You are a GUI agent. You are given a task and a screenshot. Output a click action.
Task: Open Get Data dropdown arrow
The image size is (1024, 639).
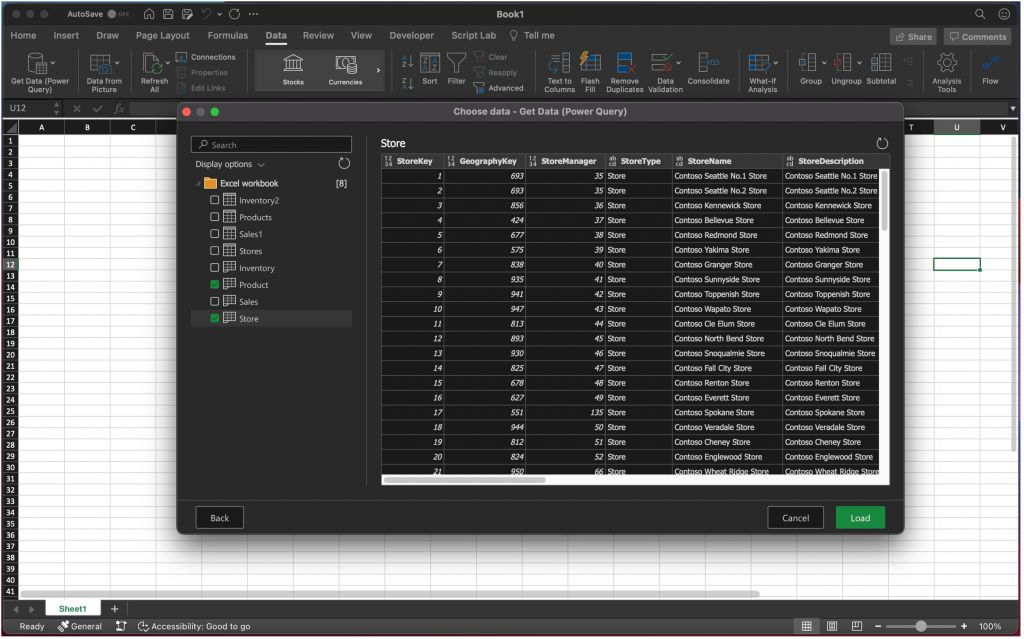53,63
